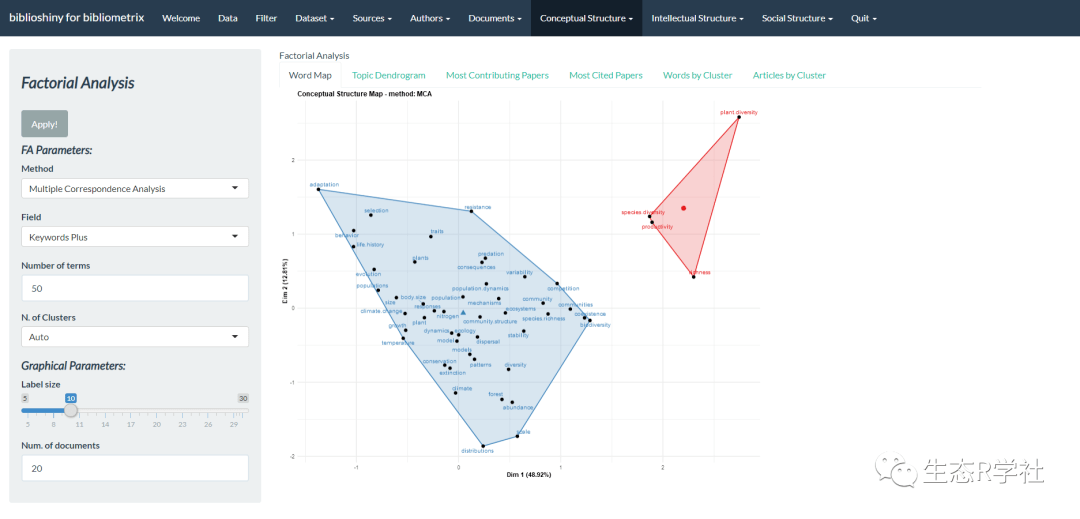The image size is (1080, 519).
Task: Open the Authors menu
Action: point(430,18)
